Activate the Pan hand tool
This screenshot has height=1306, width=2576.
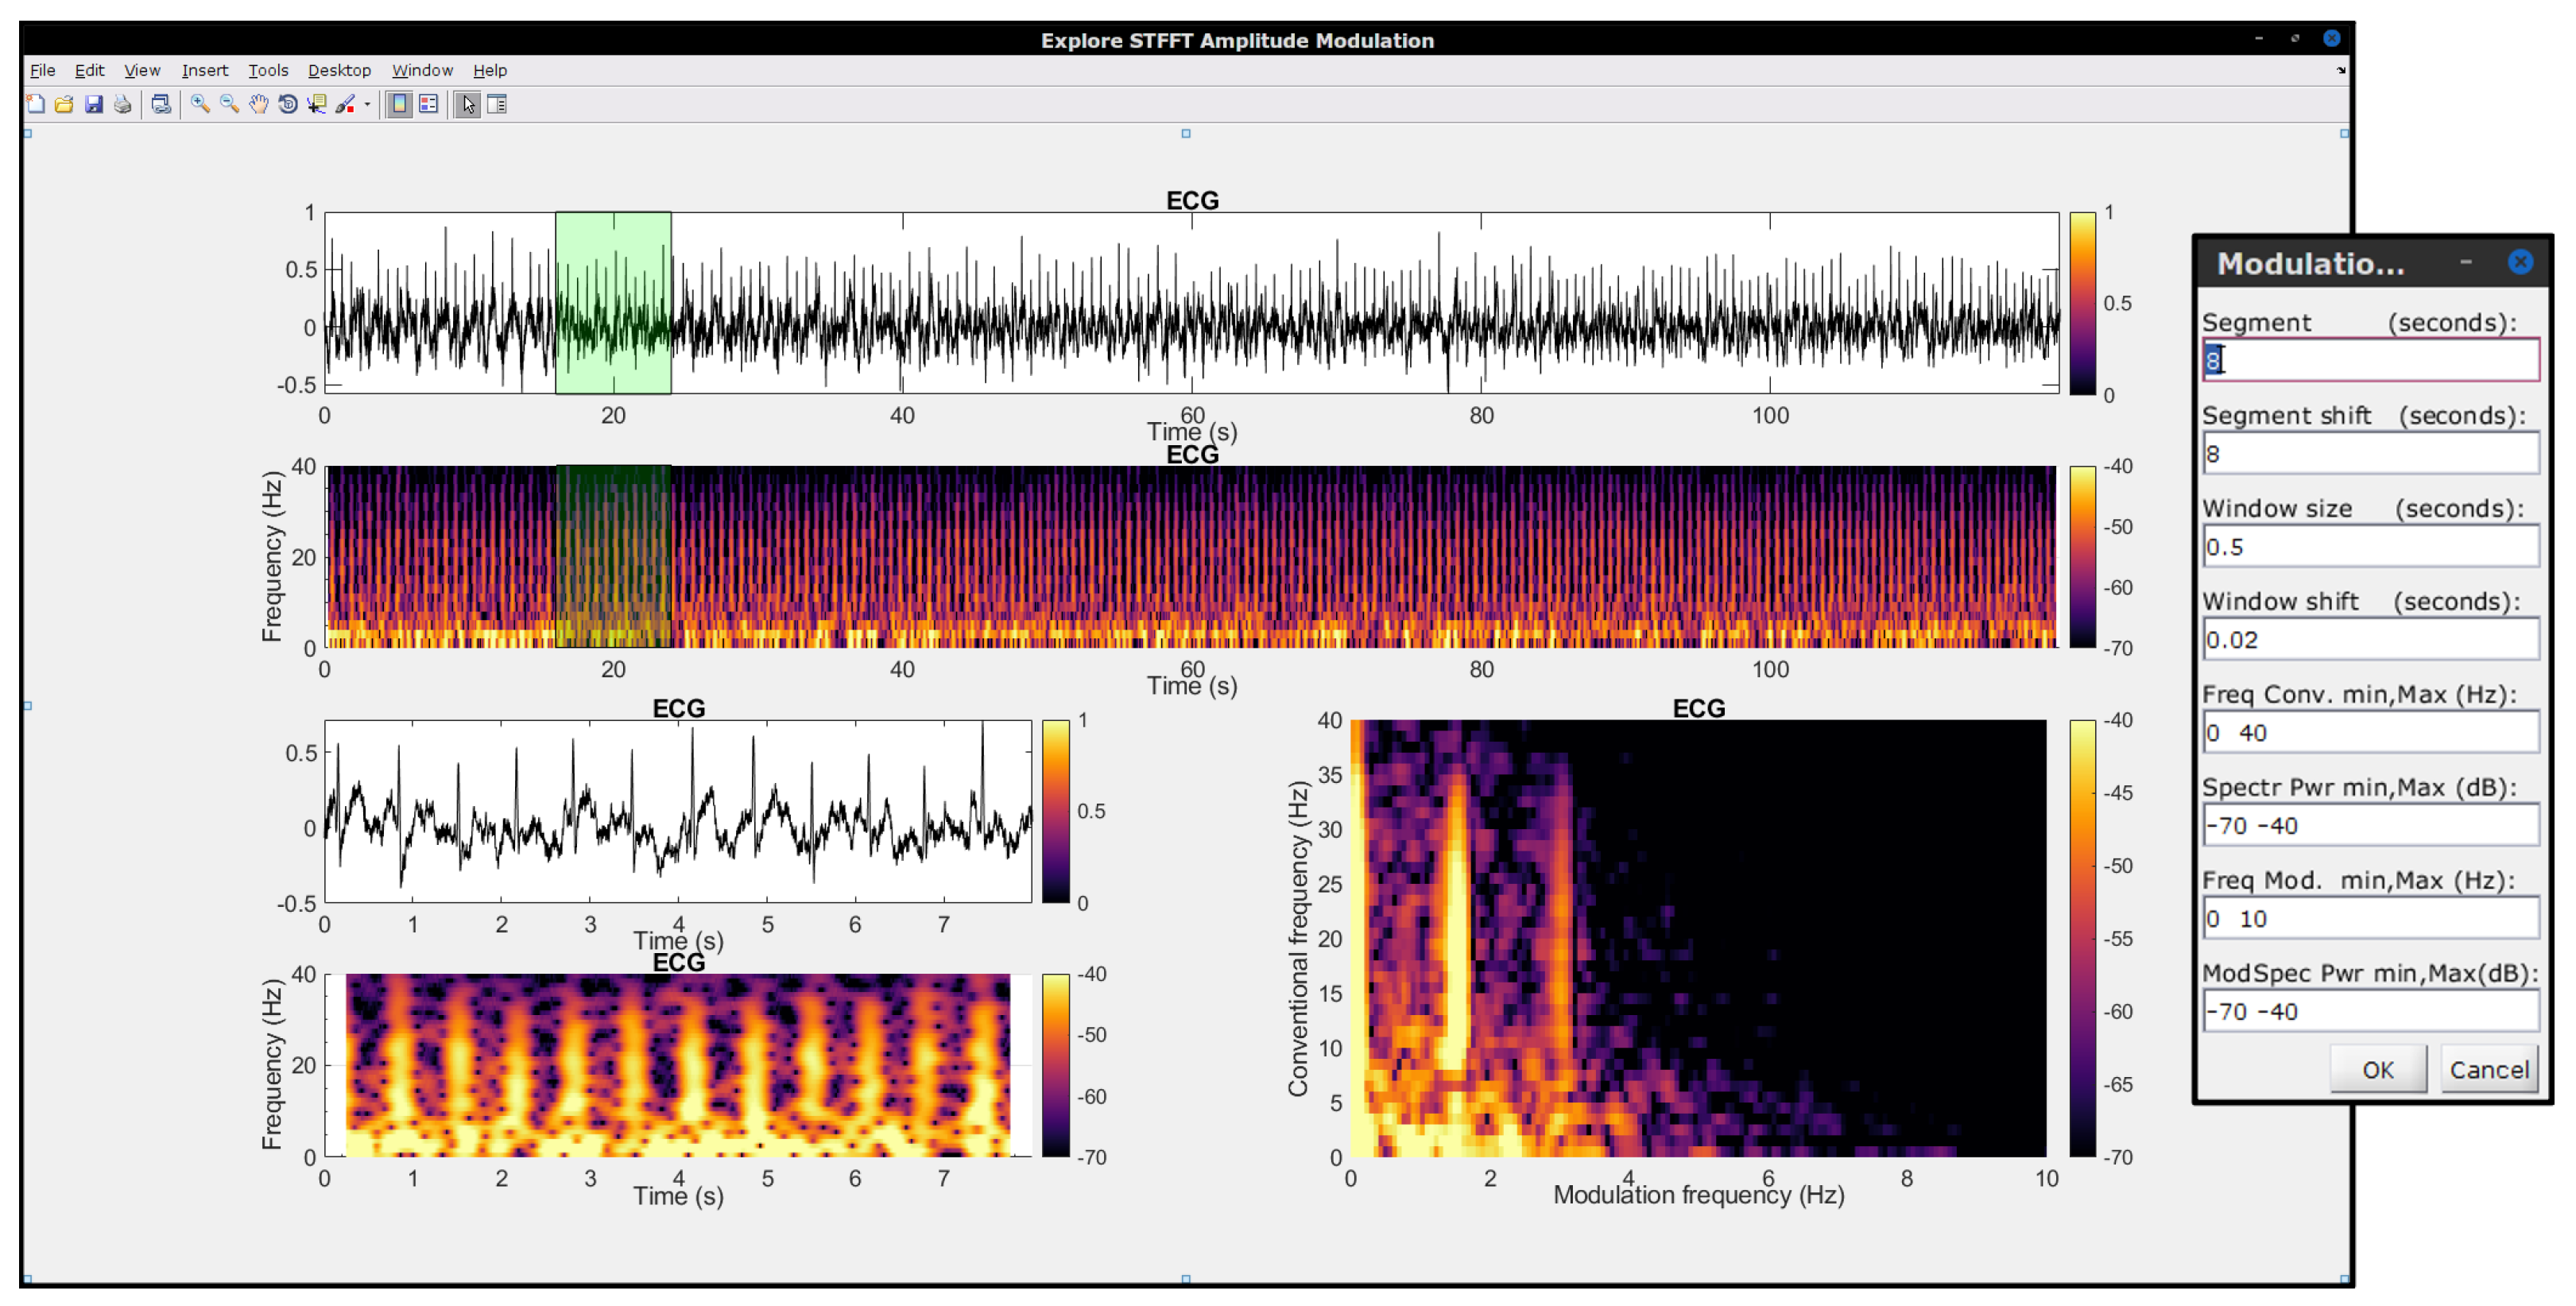(259, 104)
